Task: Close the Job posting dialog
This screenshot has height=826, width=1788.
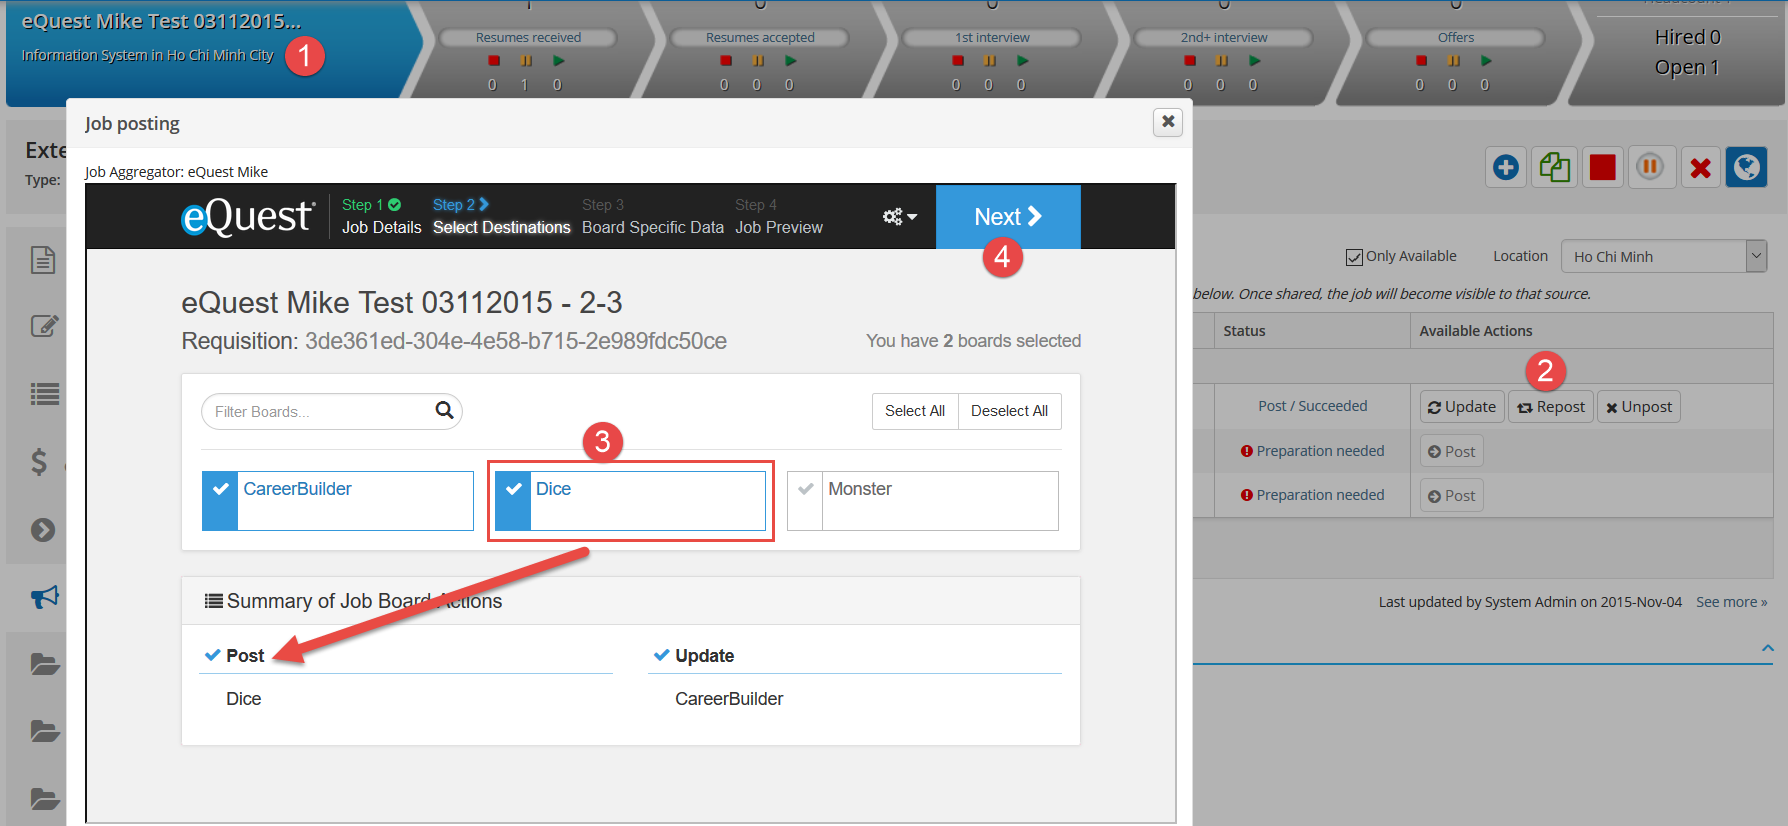Action: 1168,122
